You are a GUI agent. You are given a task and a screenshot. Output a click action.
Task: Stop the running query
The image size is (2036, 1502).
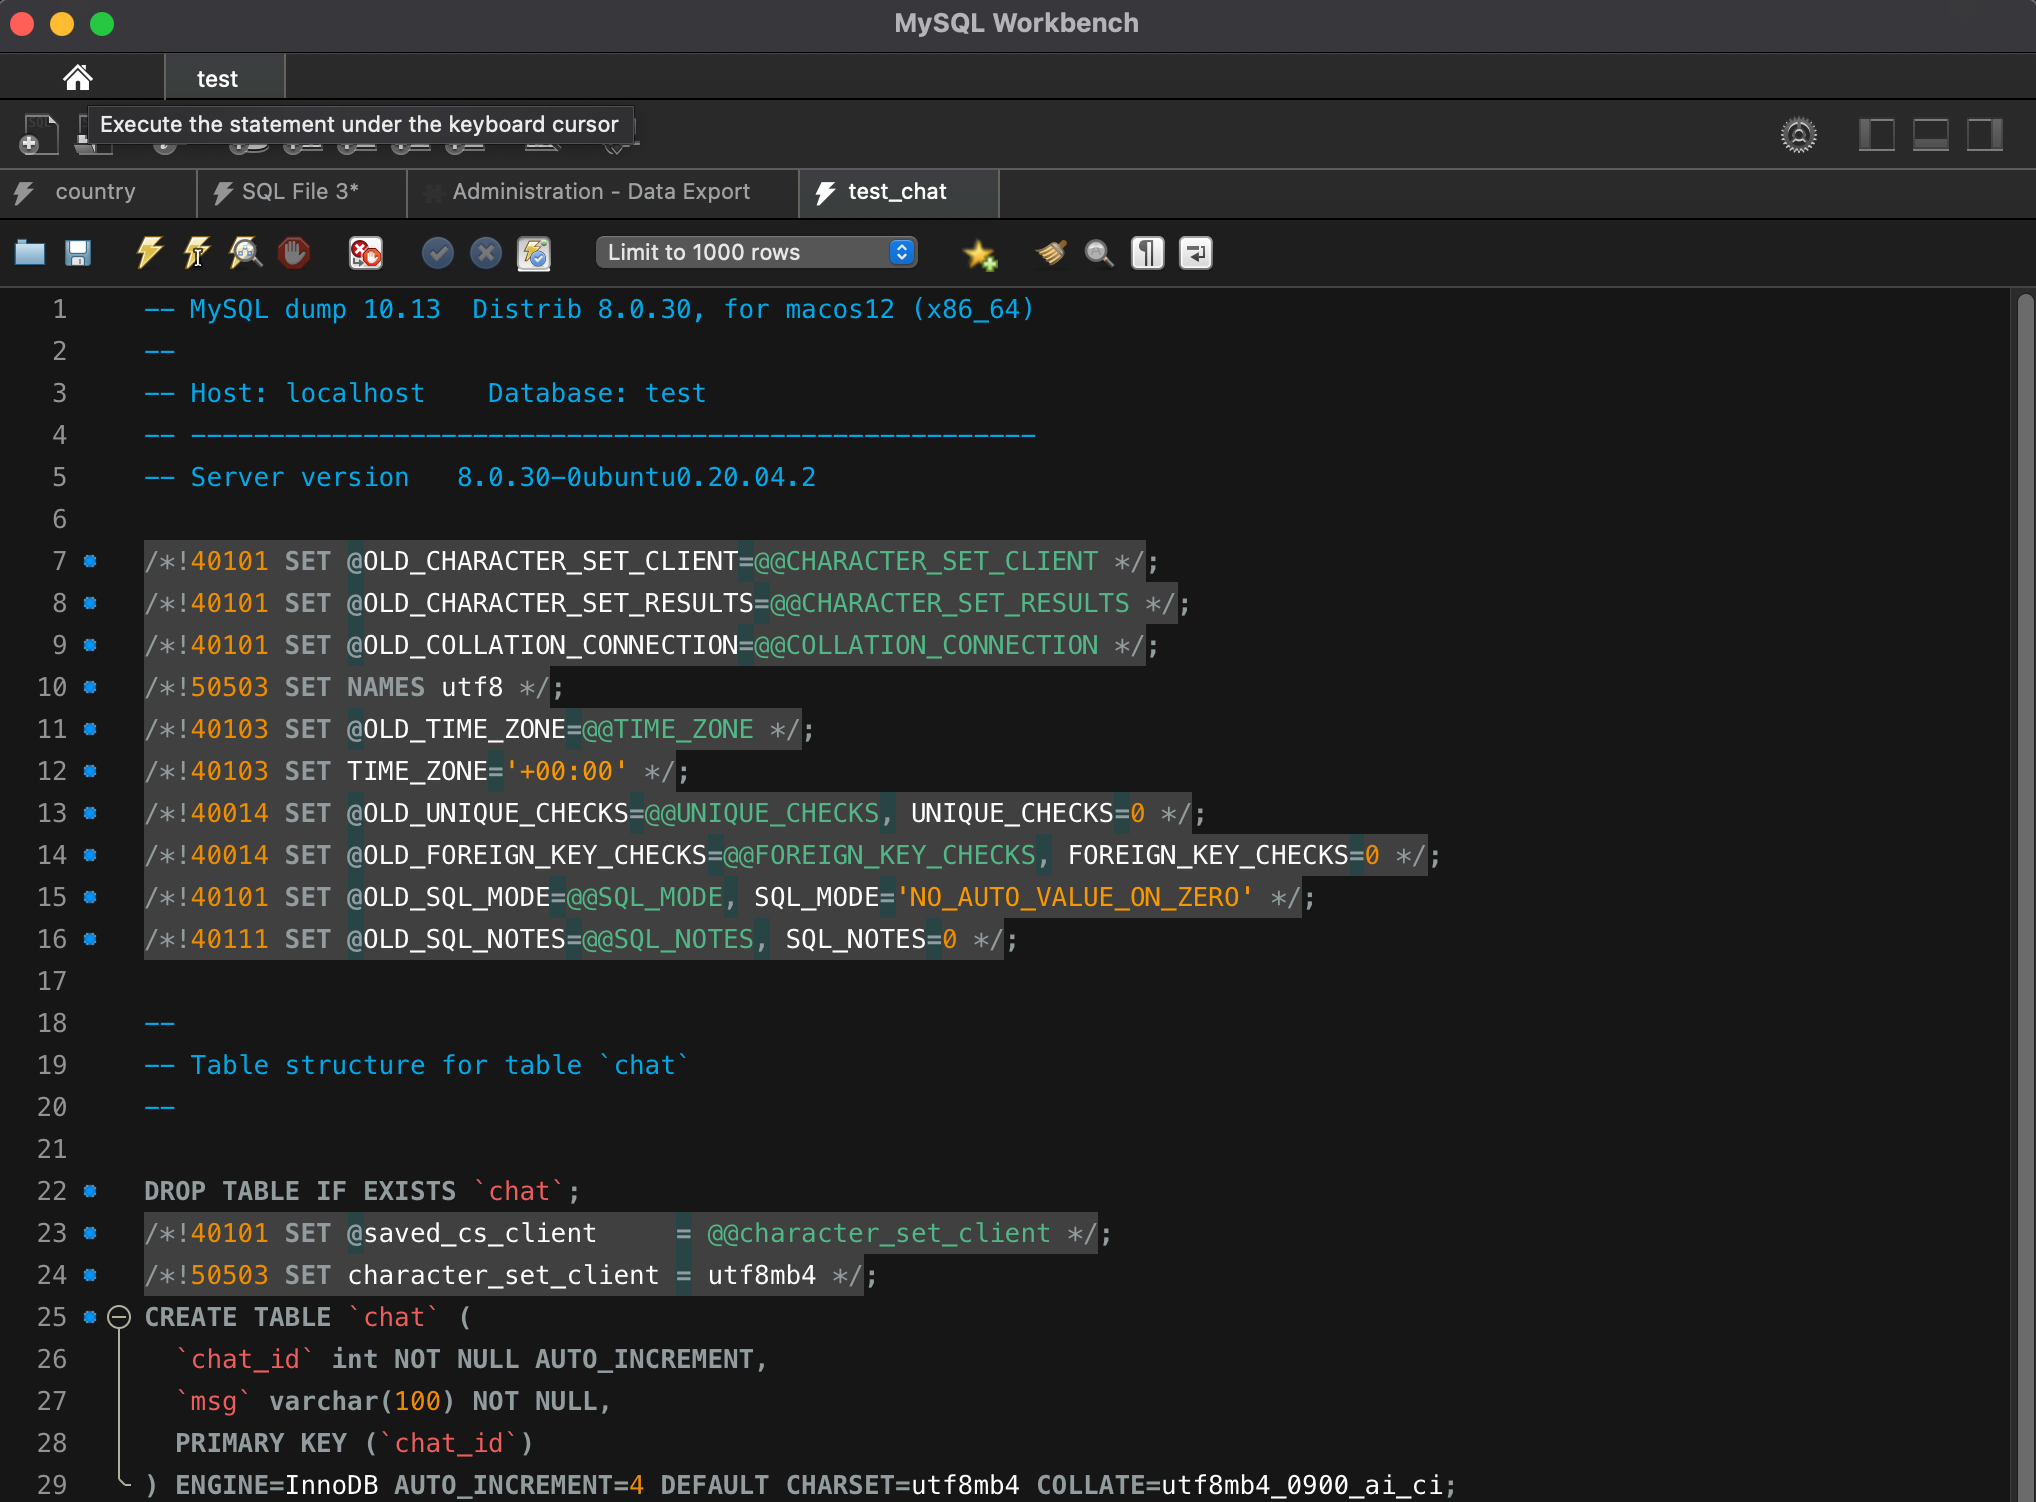click(x=294, y=253)
